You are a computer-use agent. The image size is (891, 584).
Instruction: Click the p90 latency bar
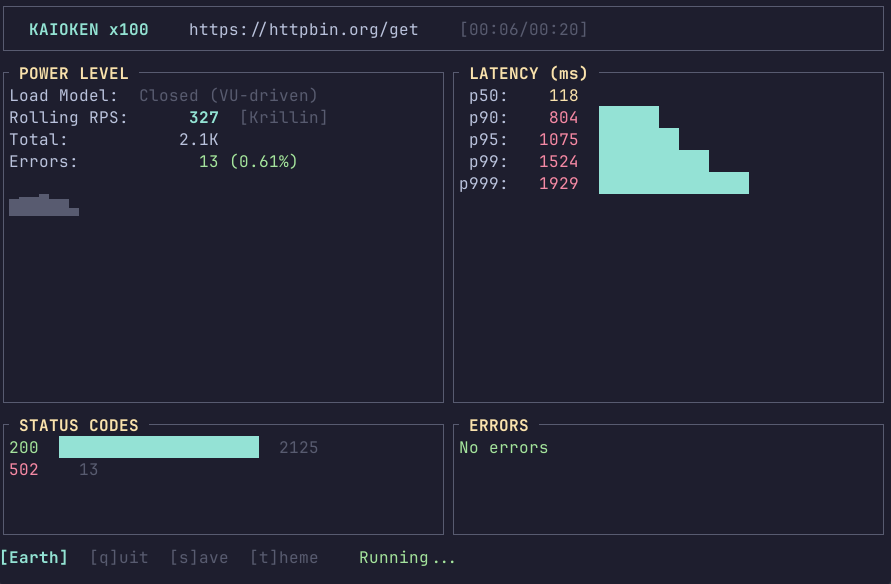click(x=628, y=117)
